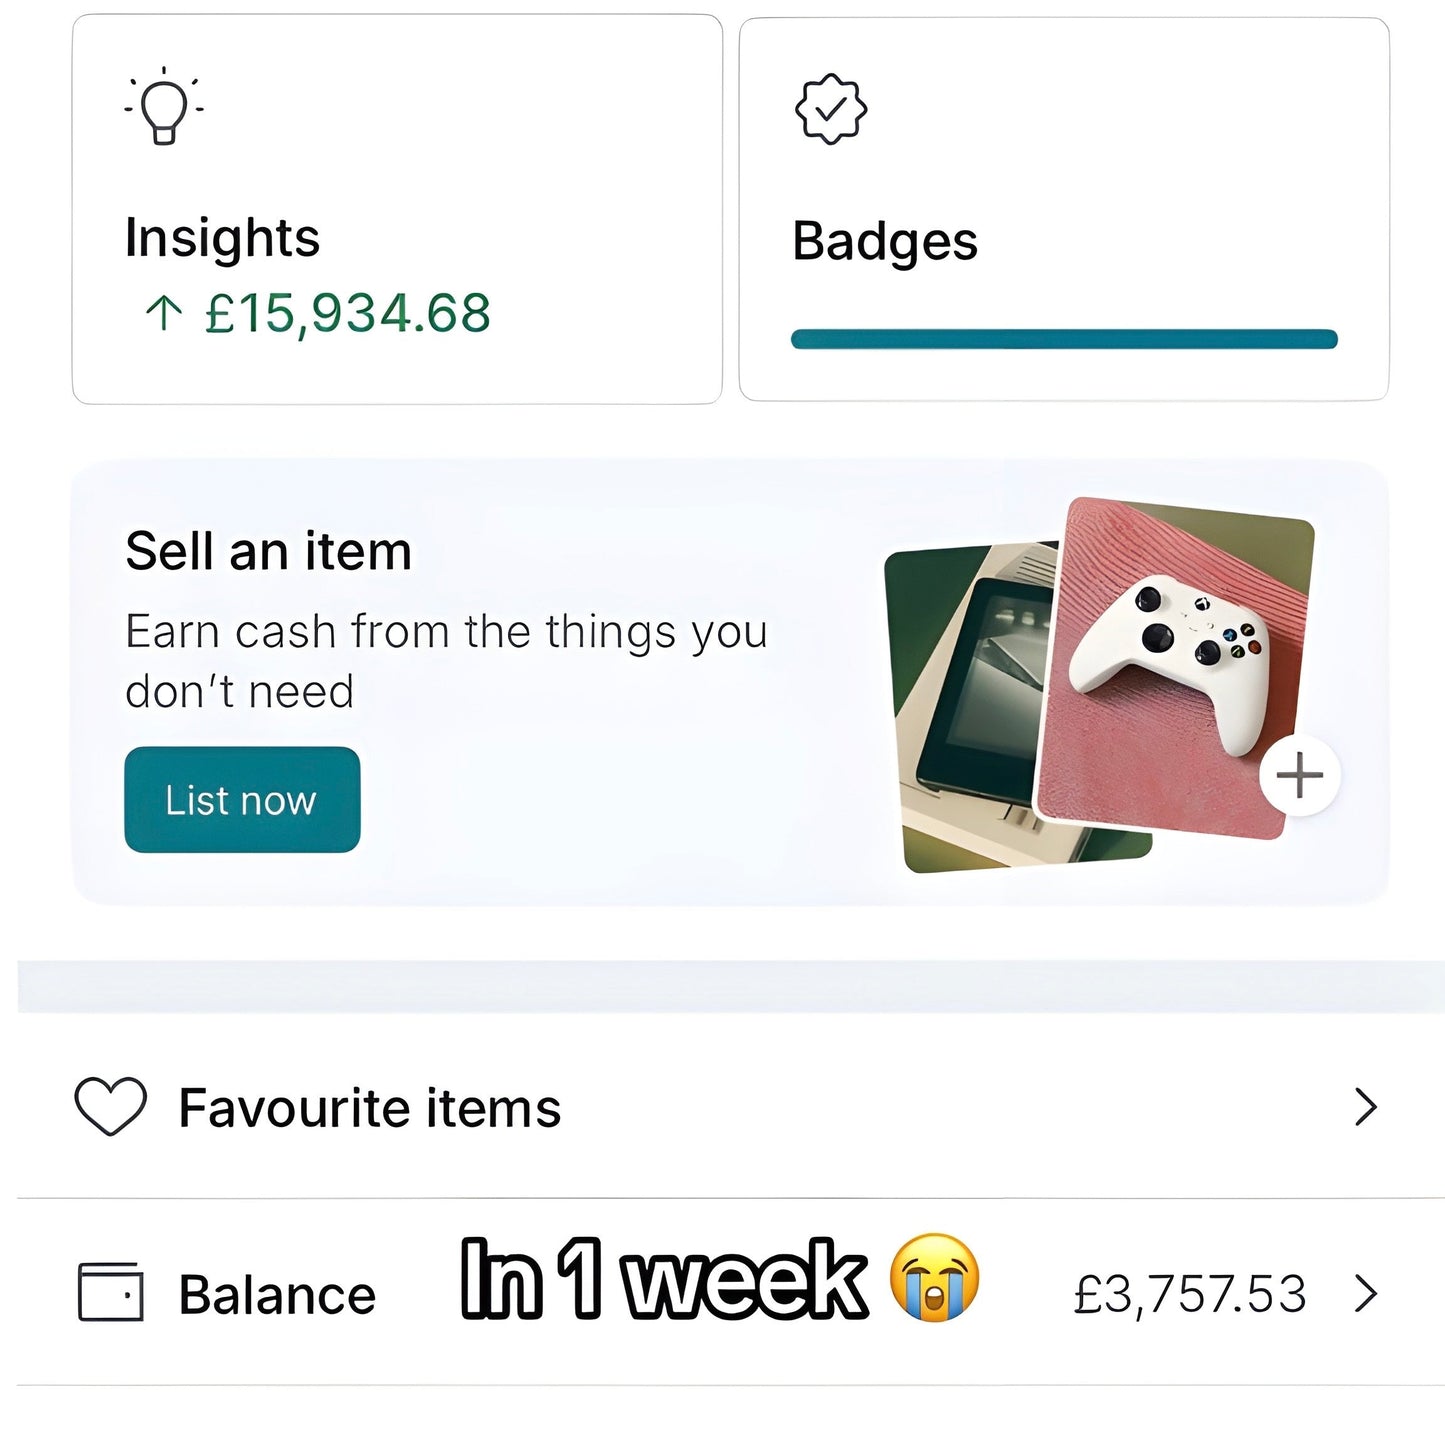Image resolution: width=1445 pixels, height=1445 pixels.
Task: Select the Balance label
Action: 277,1295
